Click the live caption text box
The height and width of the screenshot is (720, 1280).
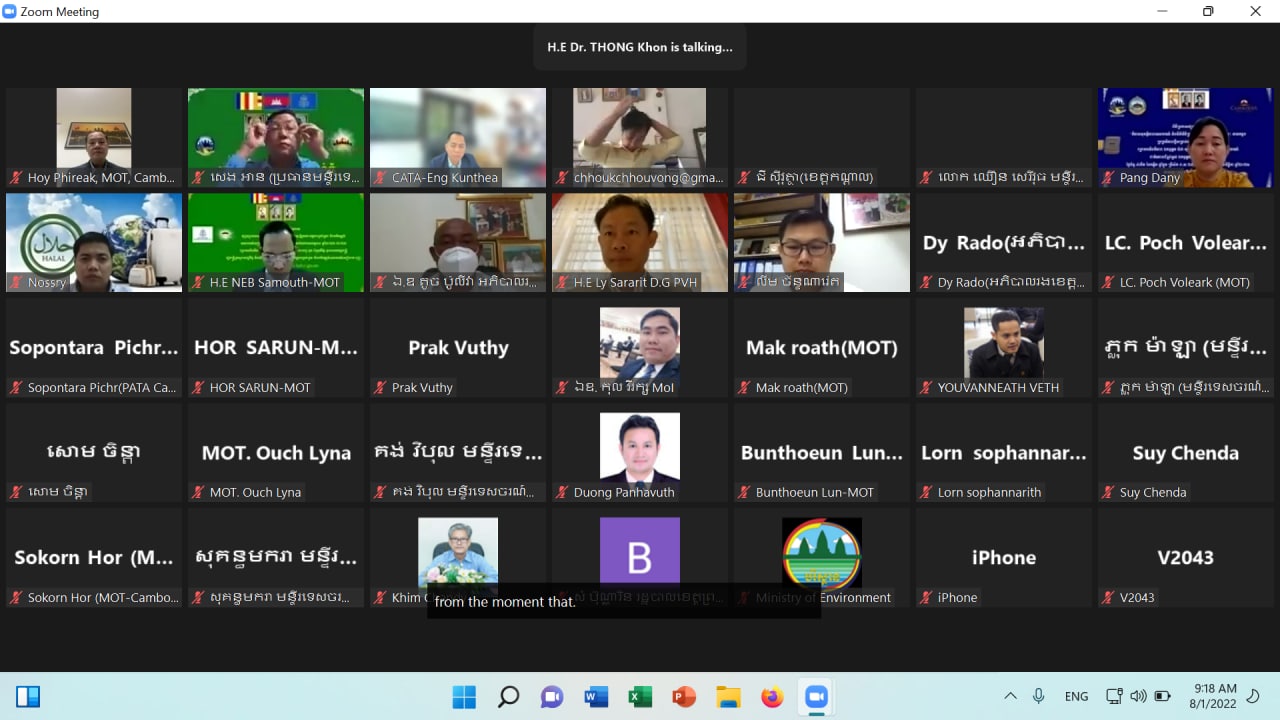(x=624, y=602)
